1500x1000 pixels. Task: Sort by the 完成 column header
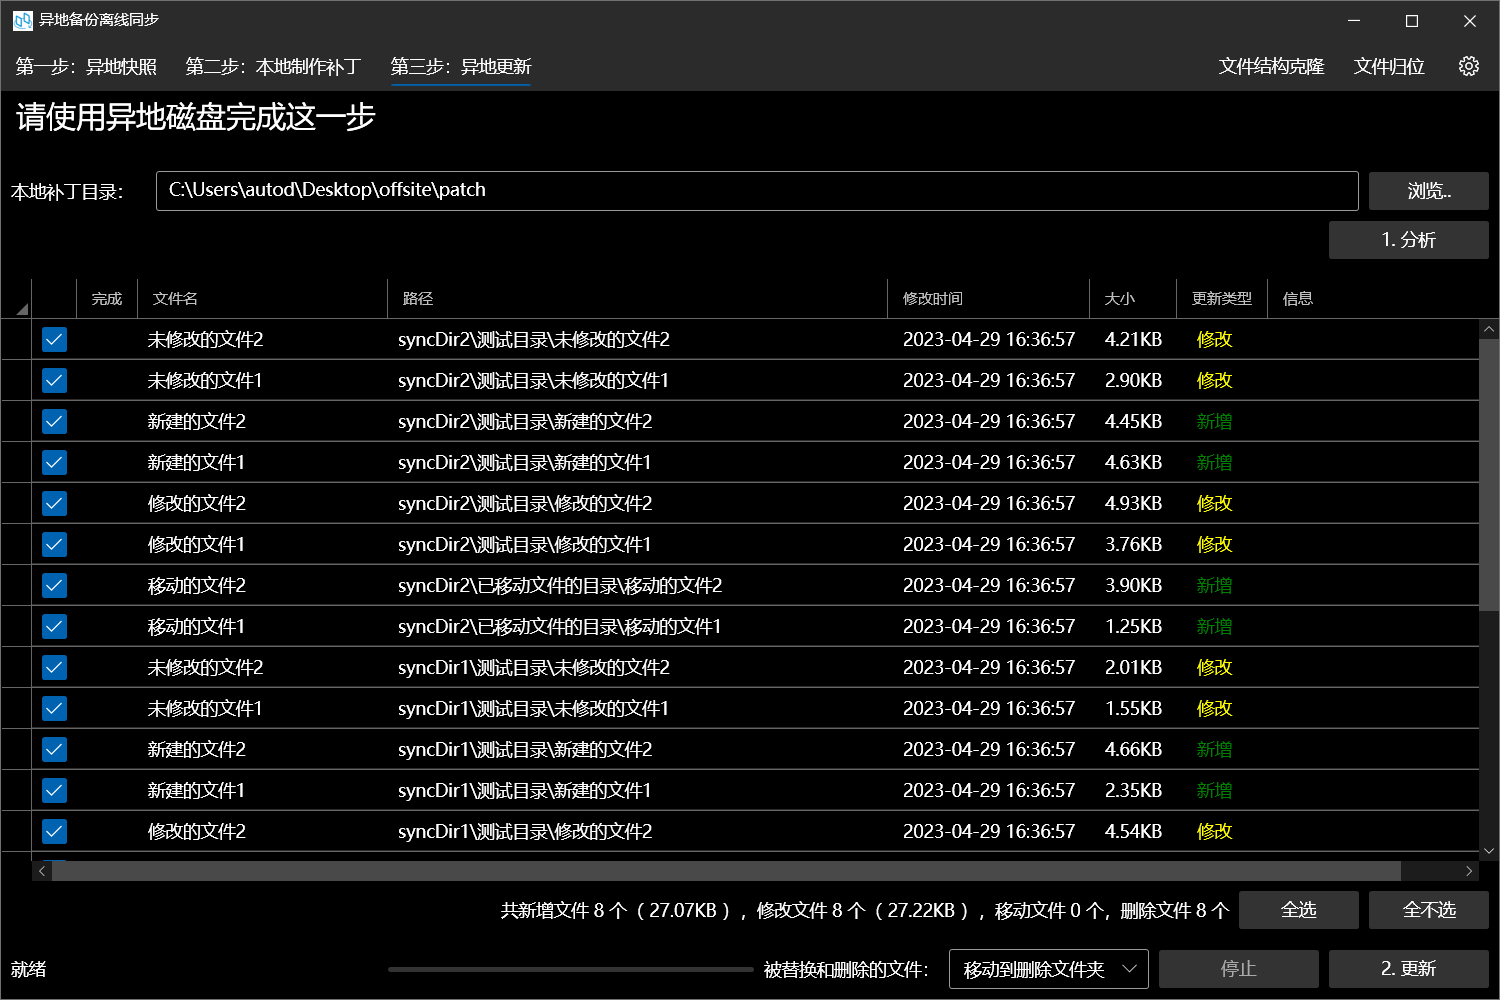click(107, 299)
